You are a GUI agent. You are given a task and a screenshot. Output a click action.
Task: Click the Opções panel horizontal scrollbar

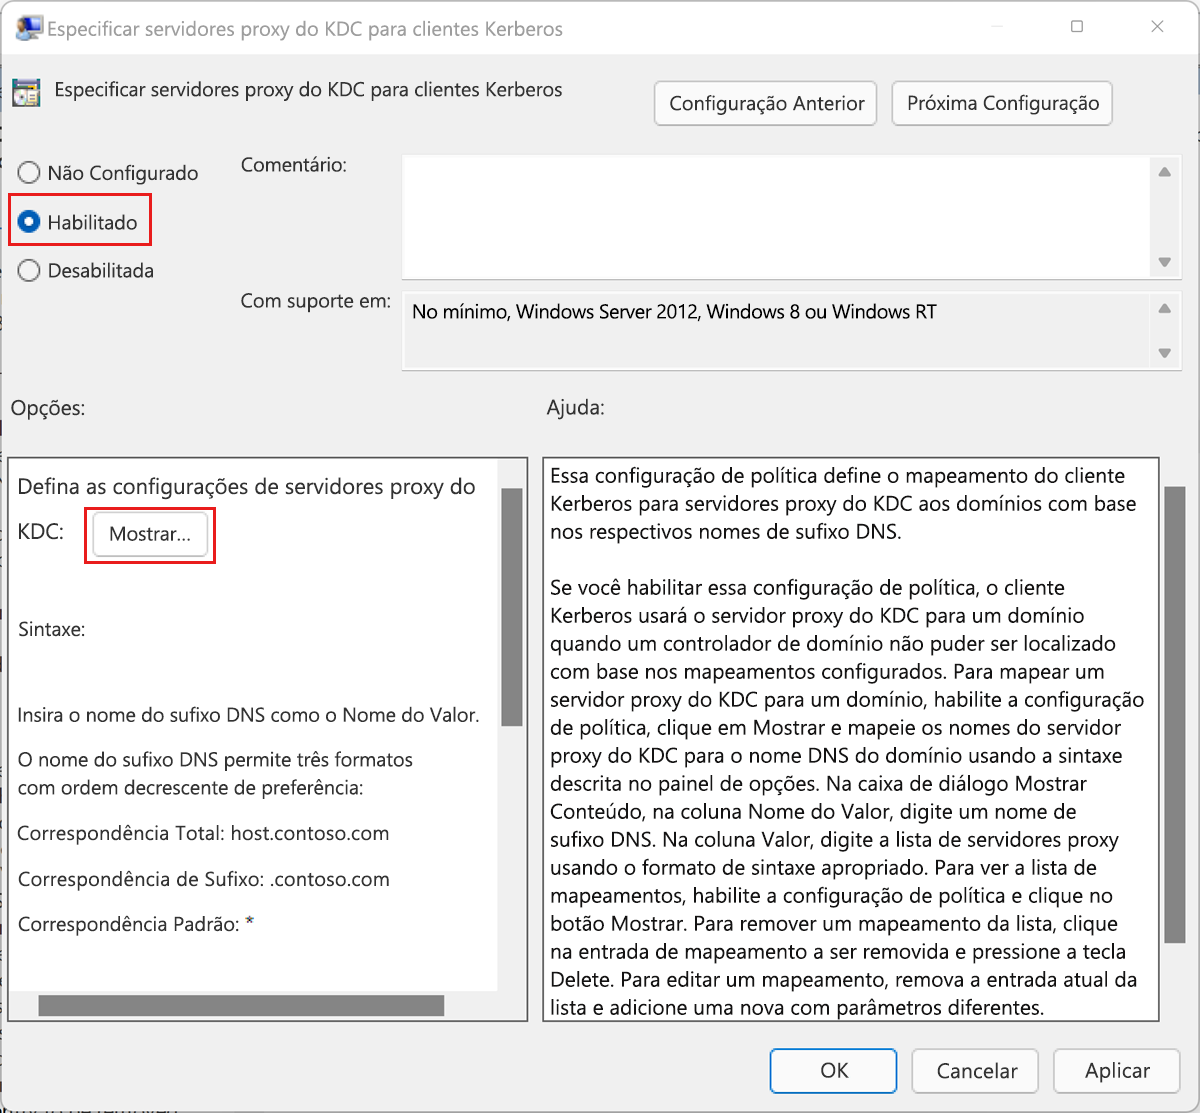(241, 1005)
